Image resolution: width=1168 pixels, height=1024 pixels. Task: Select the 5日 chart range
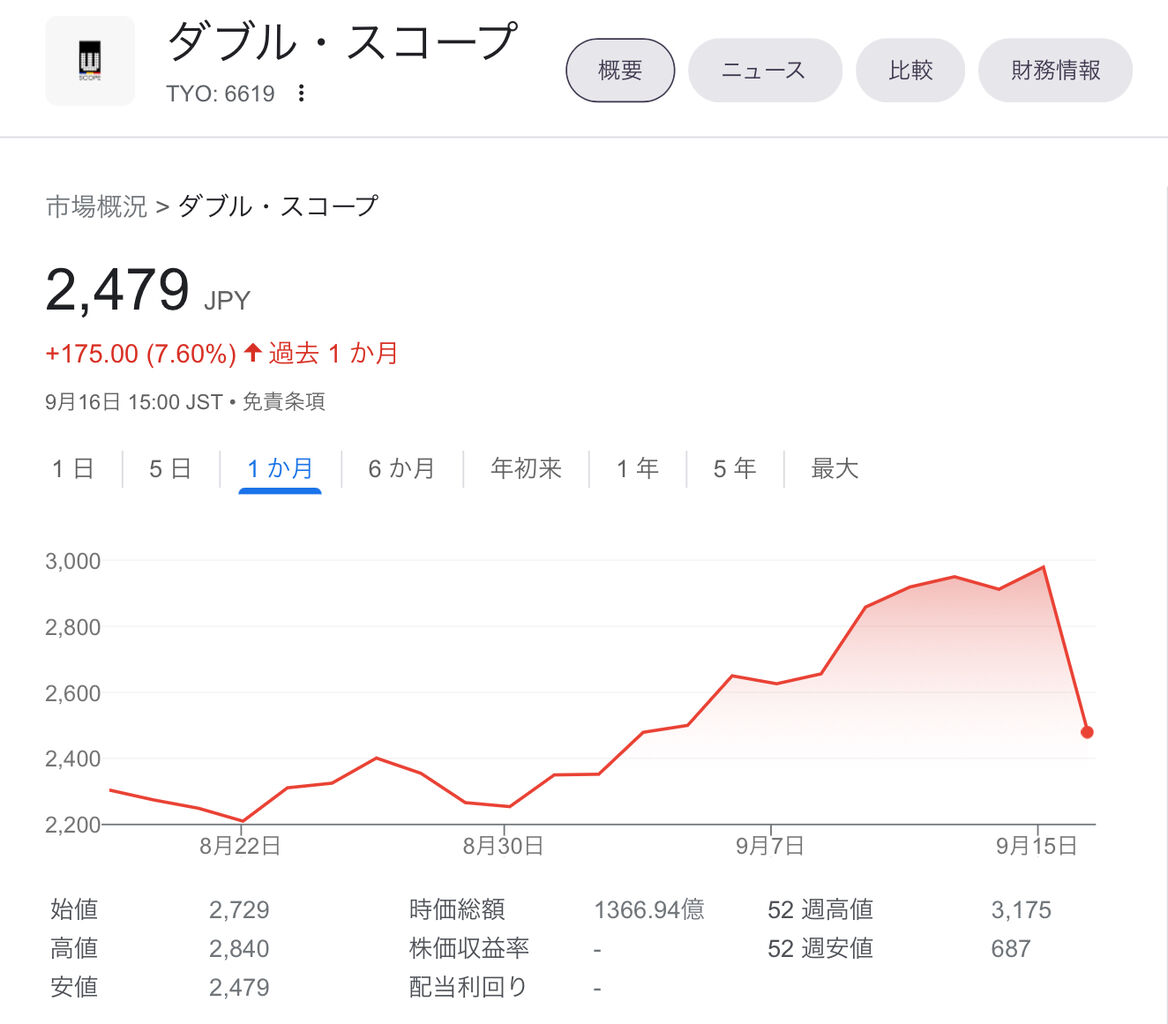171,468
